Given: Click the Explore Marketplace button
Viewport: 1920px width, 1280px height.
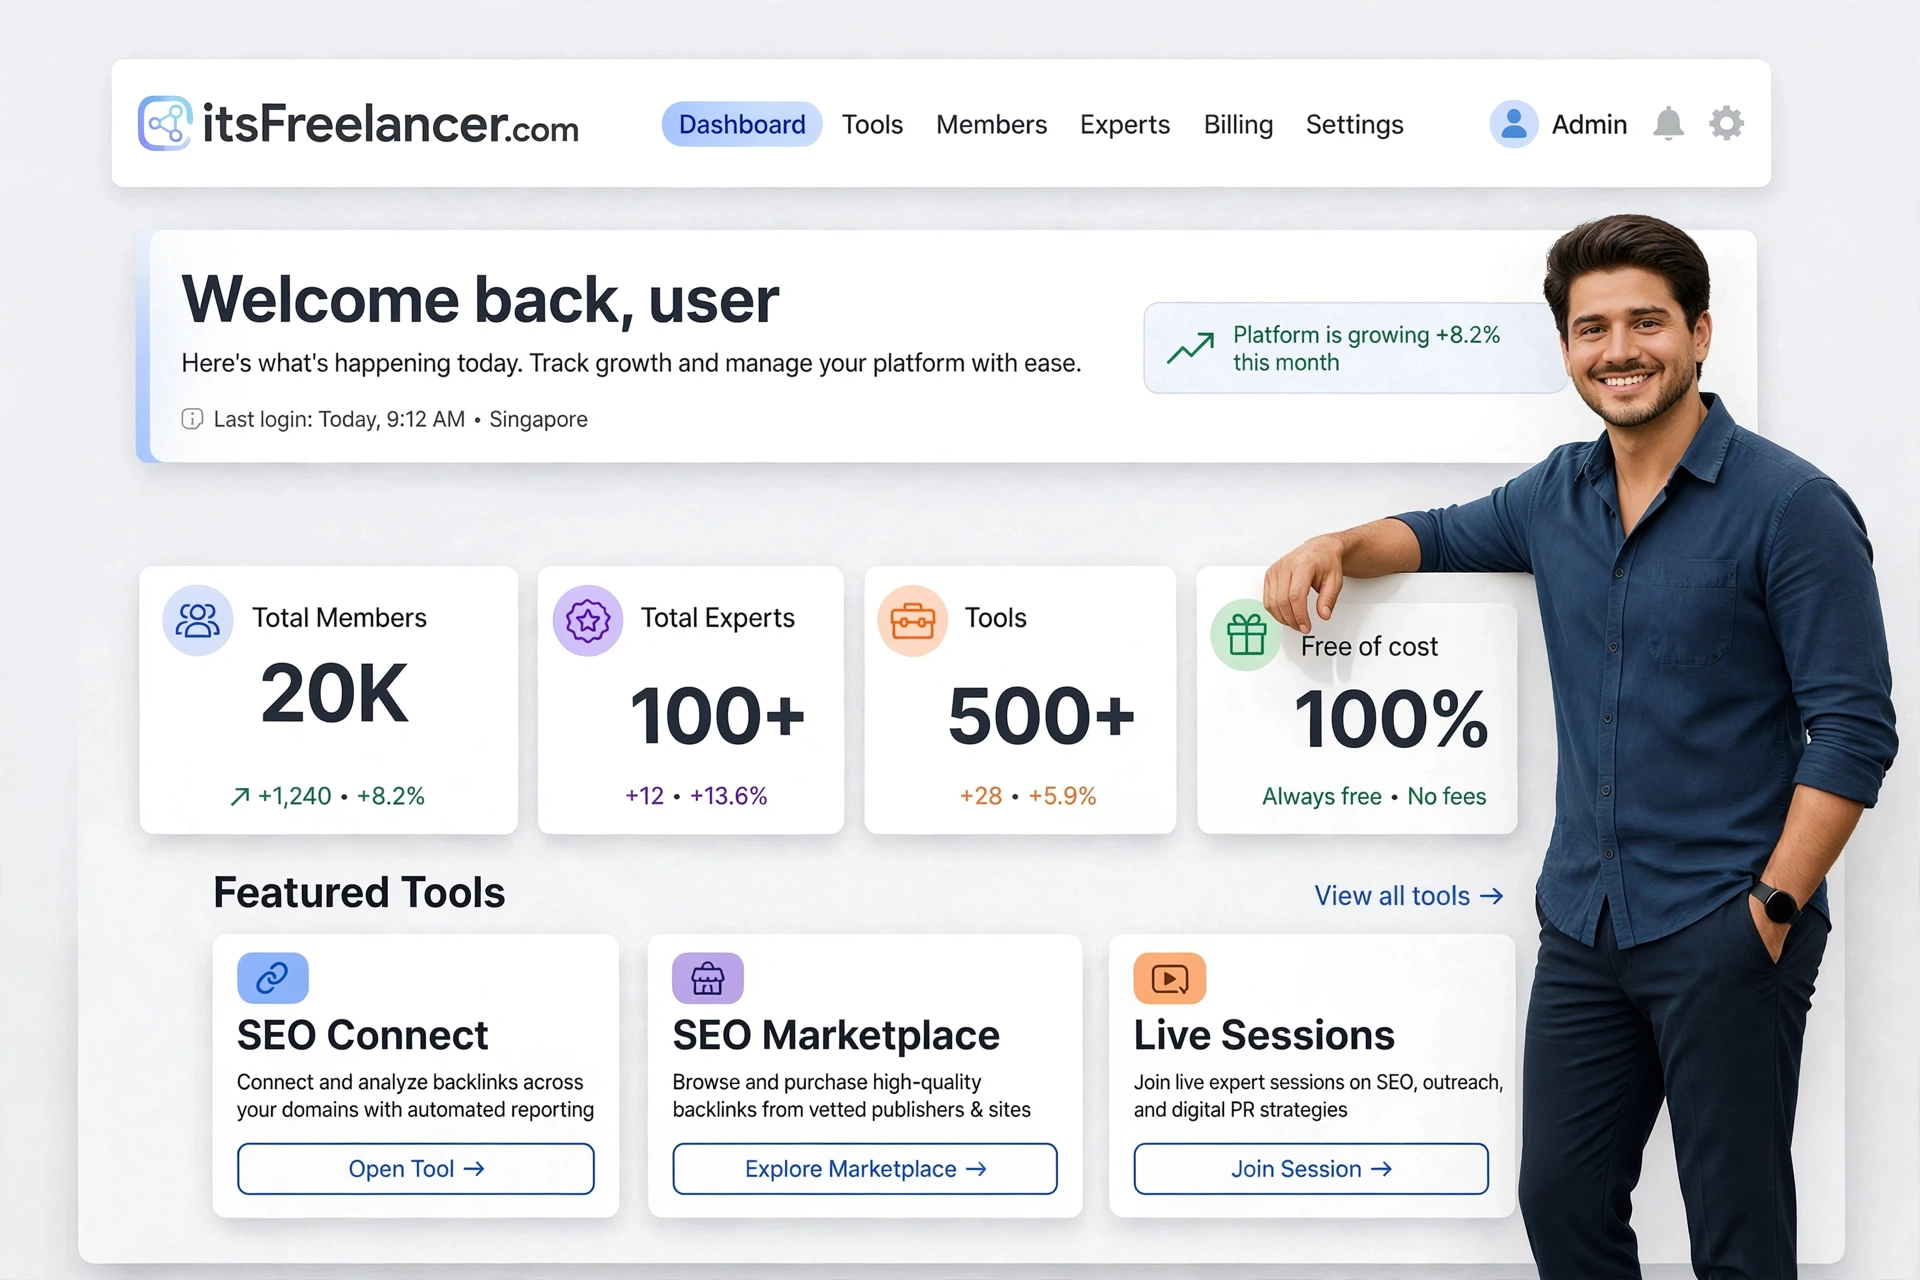Looking at the screenshot, I should (x=865, y=1169).
